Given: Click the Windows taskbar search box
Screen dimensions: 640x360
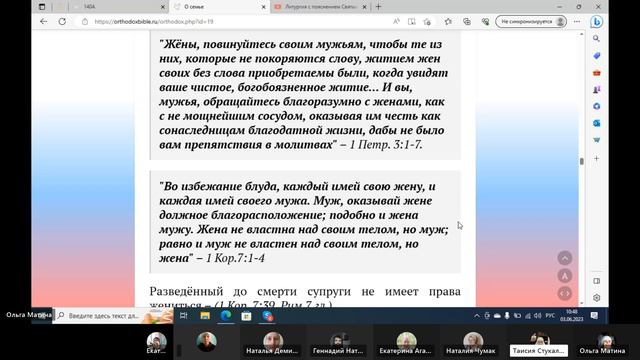Looking at the screenshot, I should coord(113,316).
